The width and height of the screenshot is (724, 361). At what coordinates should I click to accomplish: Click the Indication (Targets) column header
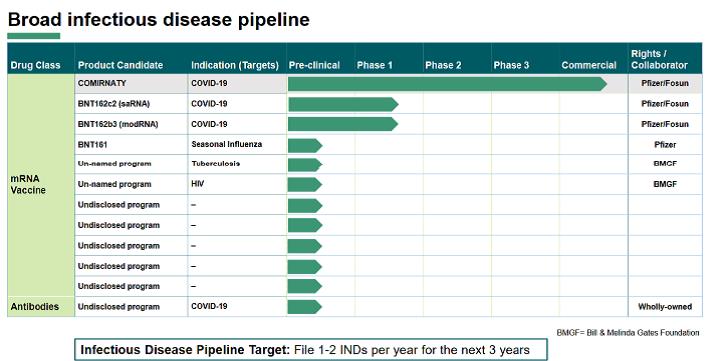(x=235, y=66)
